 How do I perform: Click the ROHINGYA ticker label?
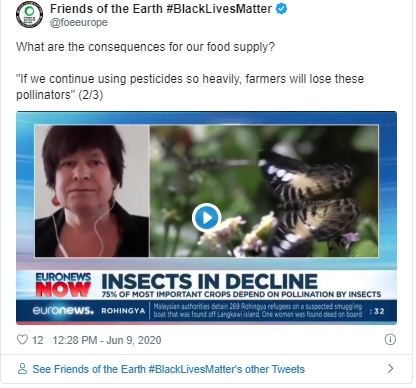(x=123, y=311)
